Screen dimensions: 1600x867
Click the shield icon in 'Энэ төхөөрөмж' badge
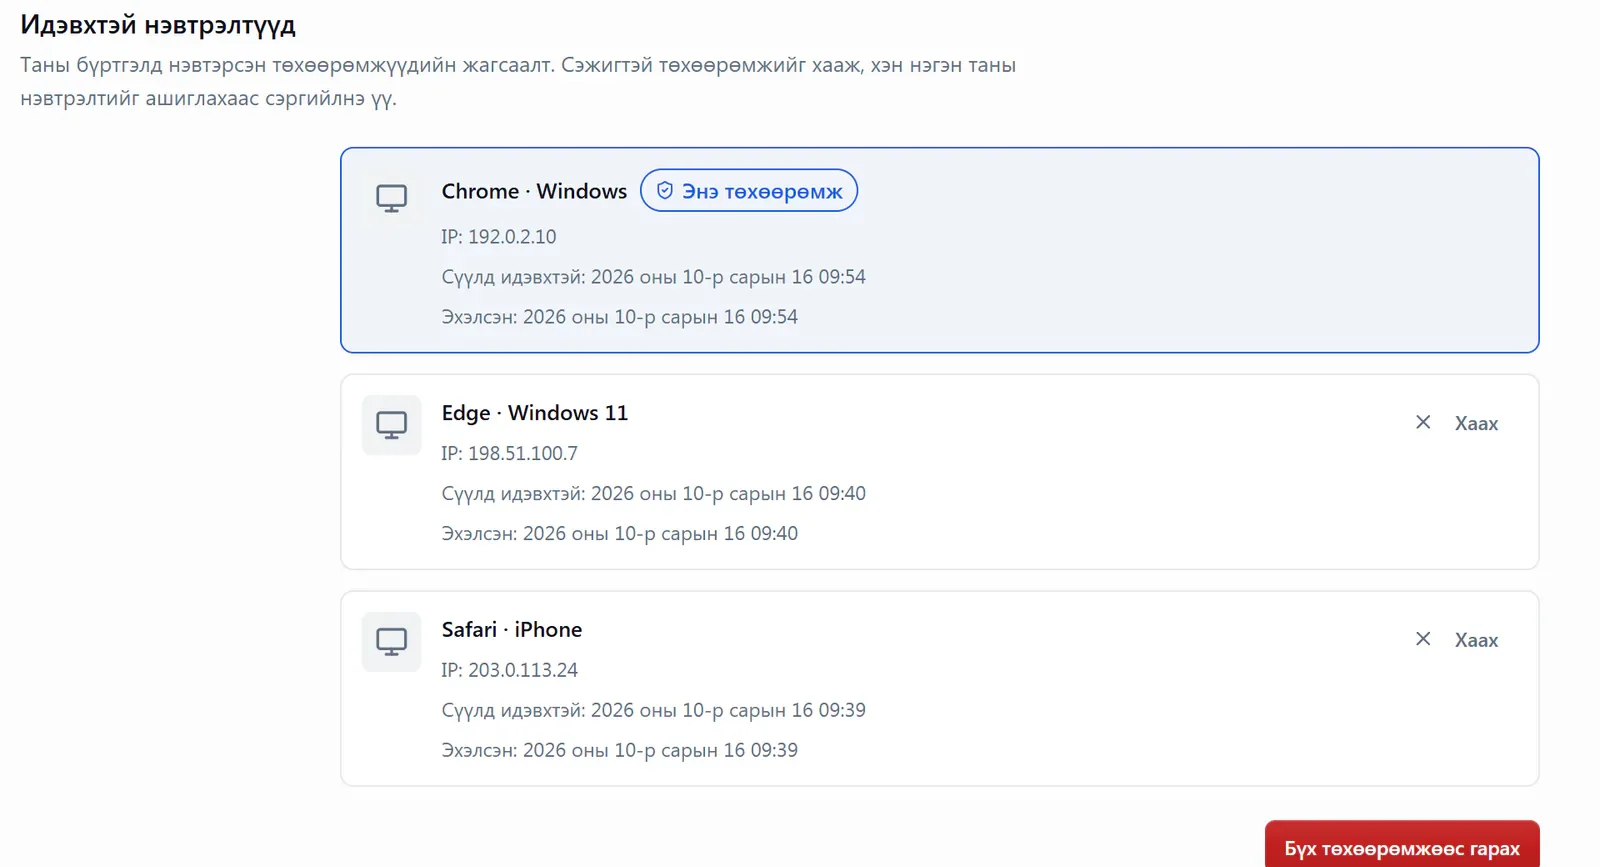665,190
